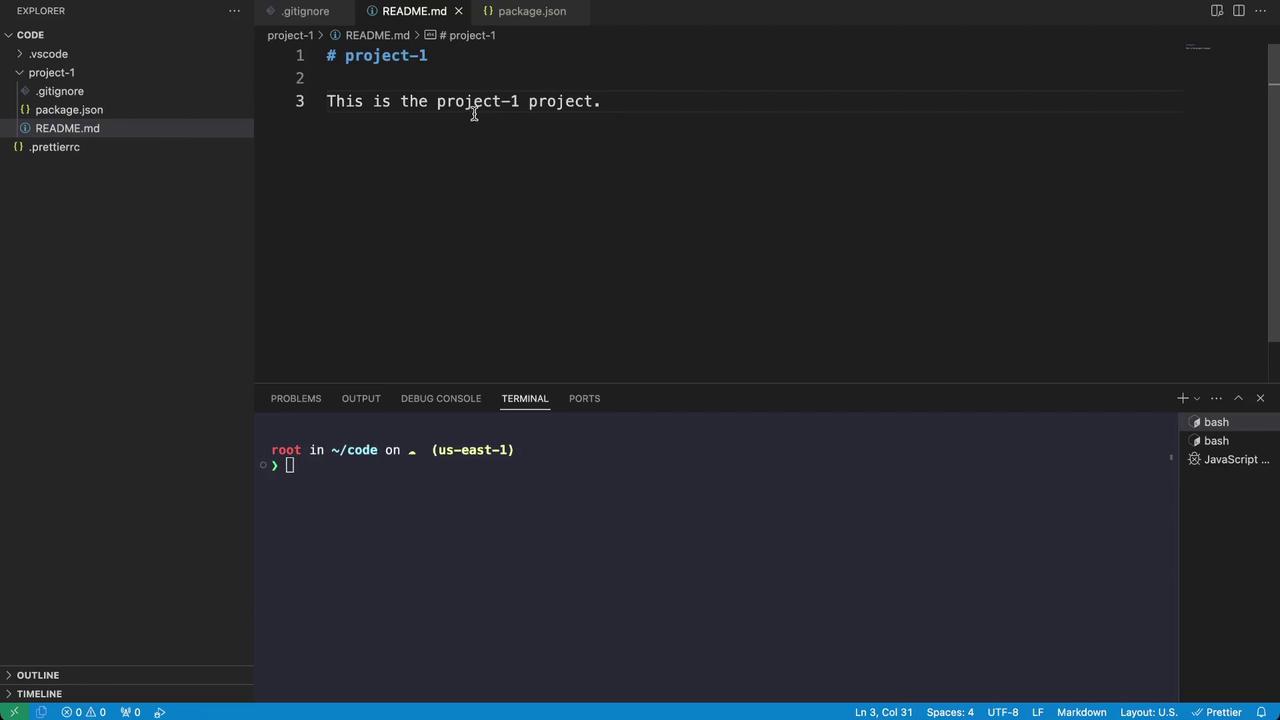Image resolution: width=1280 pixels, height=720 pixels.
Task: Open the .prettierrc file
Action: click(x=54, y=147)
